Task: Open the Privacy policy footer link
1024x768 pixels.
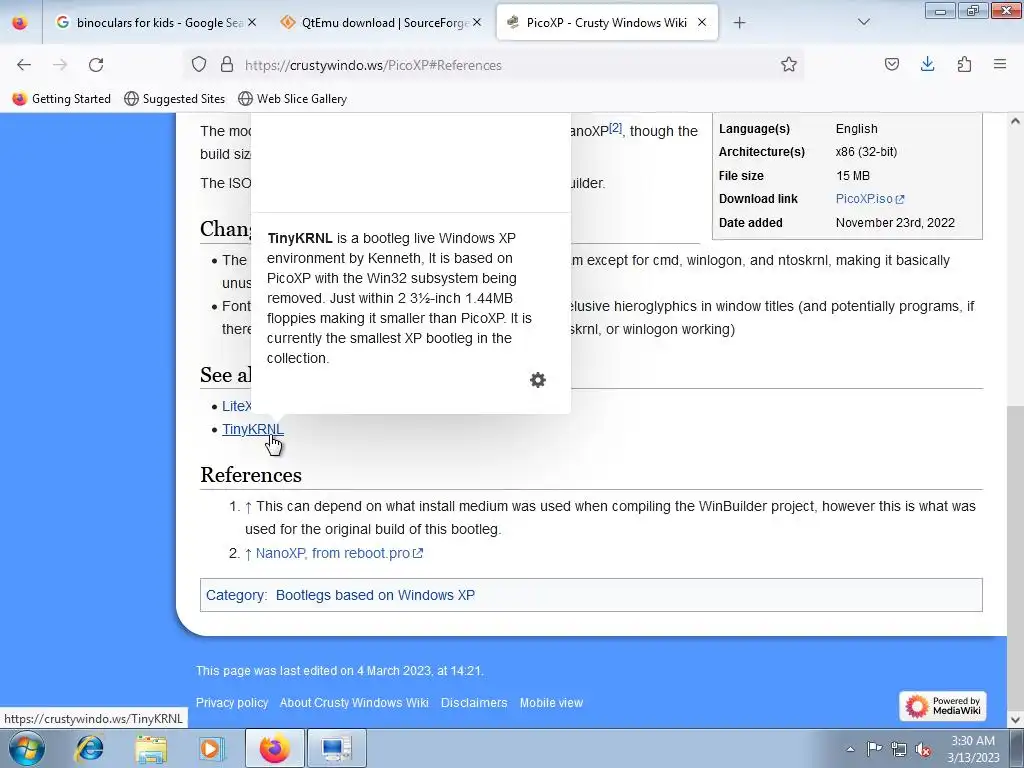Action: (x=232, y=703)
